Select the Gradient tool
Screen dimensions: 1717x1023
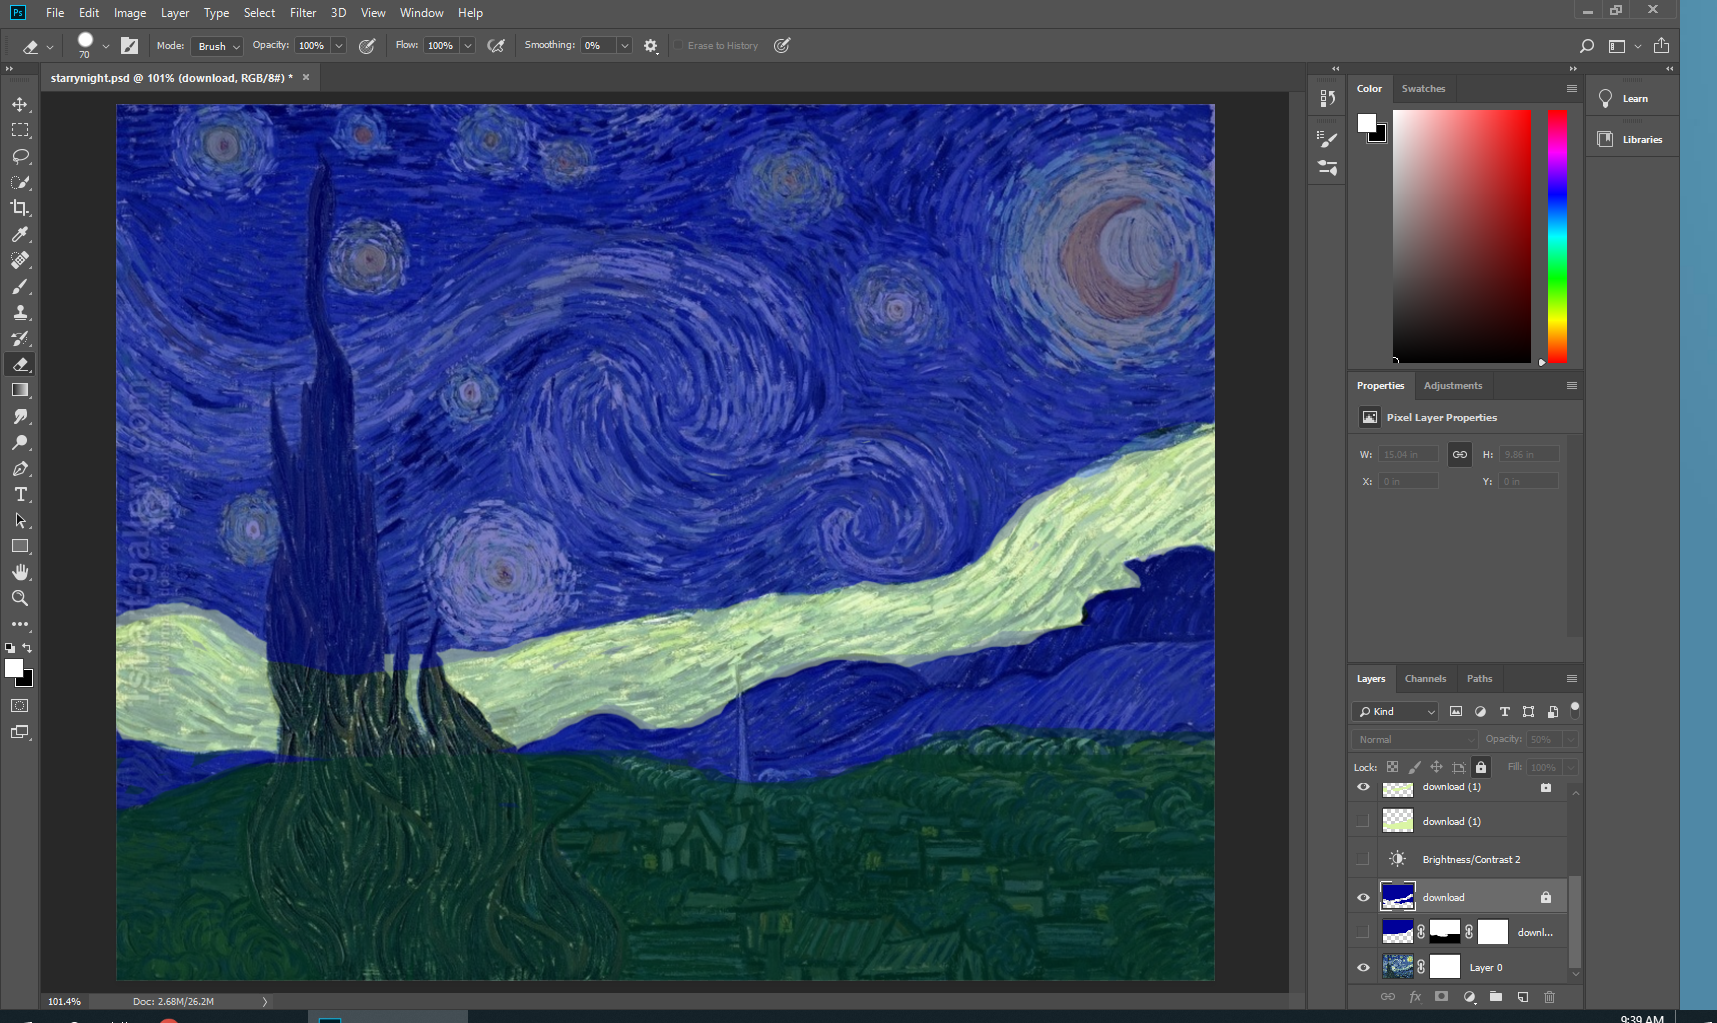[x=20, y=390]
